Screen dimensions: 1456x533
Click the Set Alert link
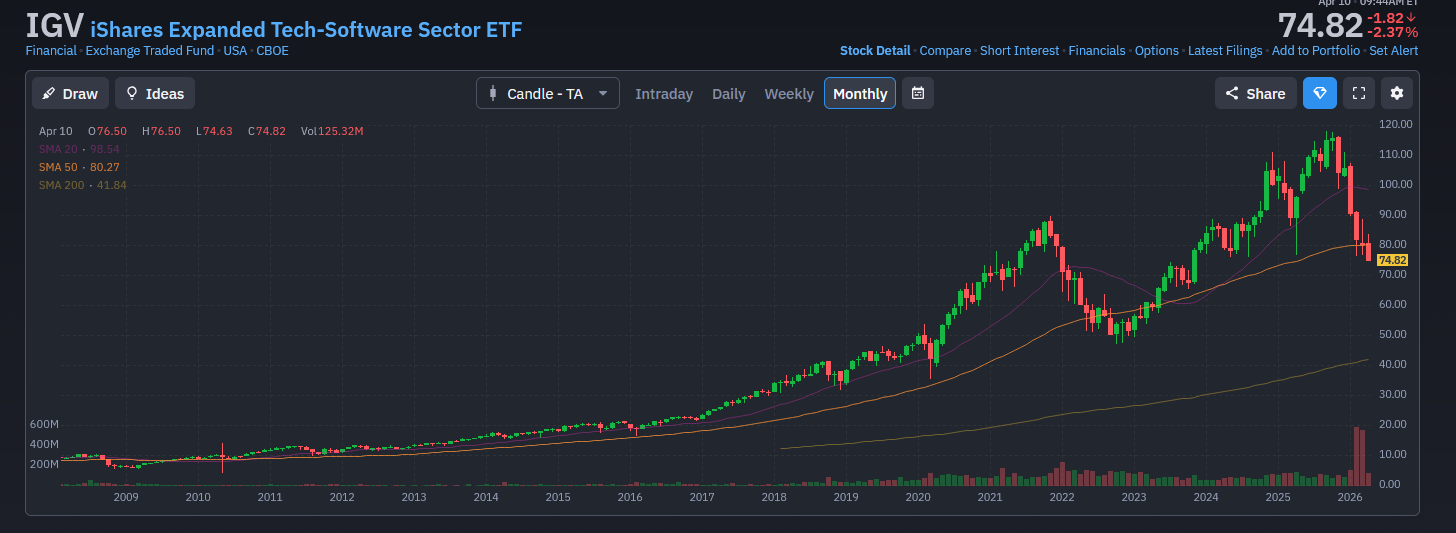coord(1394,51)
